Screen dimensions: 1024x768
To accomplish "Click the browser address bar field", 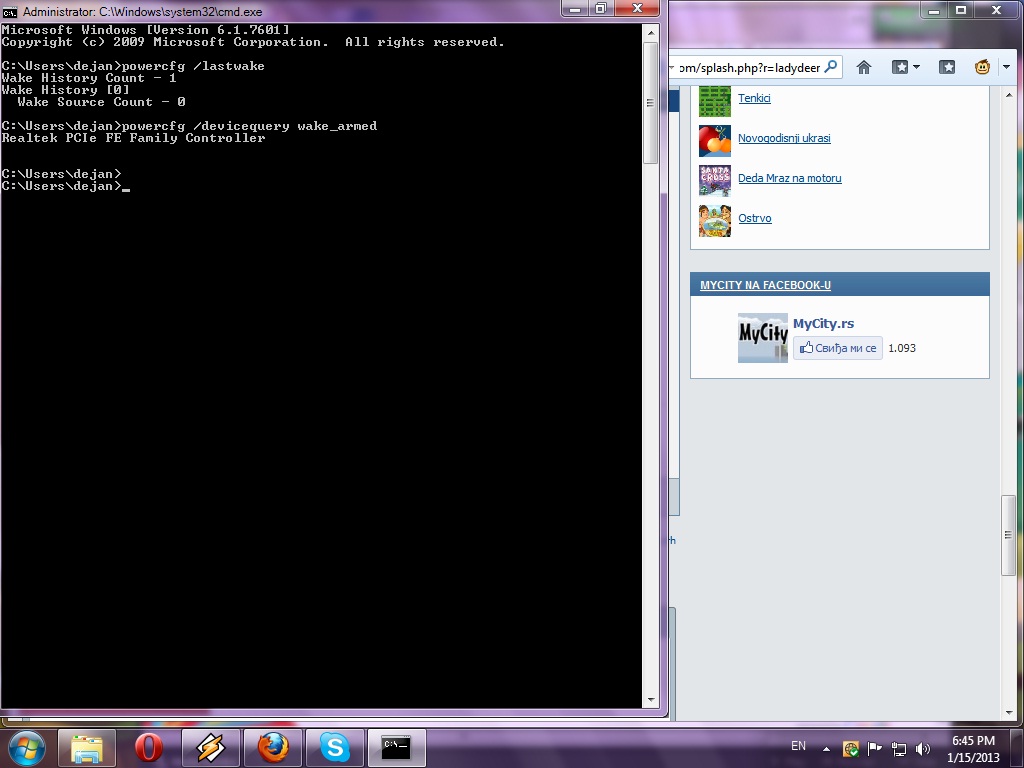I will tap(755, 67).
